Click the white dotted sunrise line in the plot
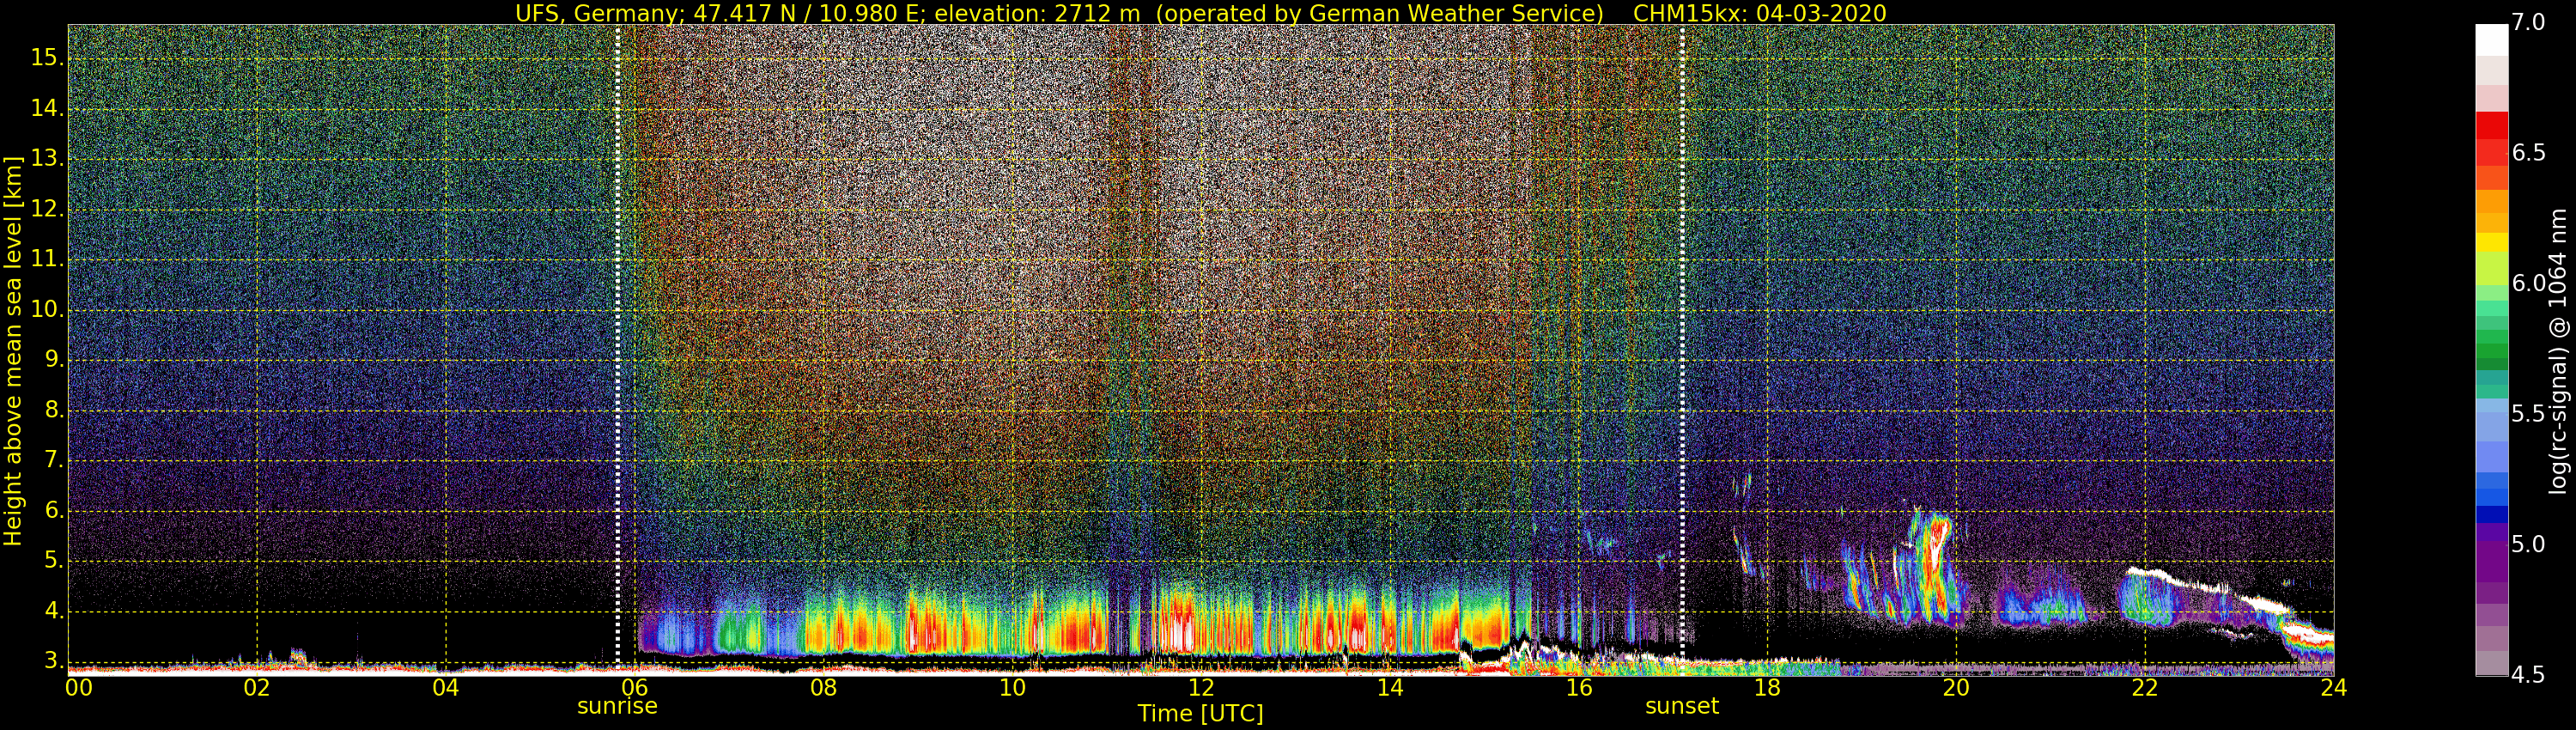Image resolution: width=2576 pixels, height=730 pixels. click(x=618, y=347)
